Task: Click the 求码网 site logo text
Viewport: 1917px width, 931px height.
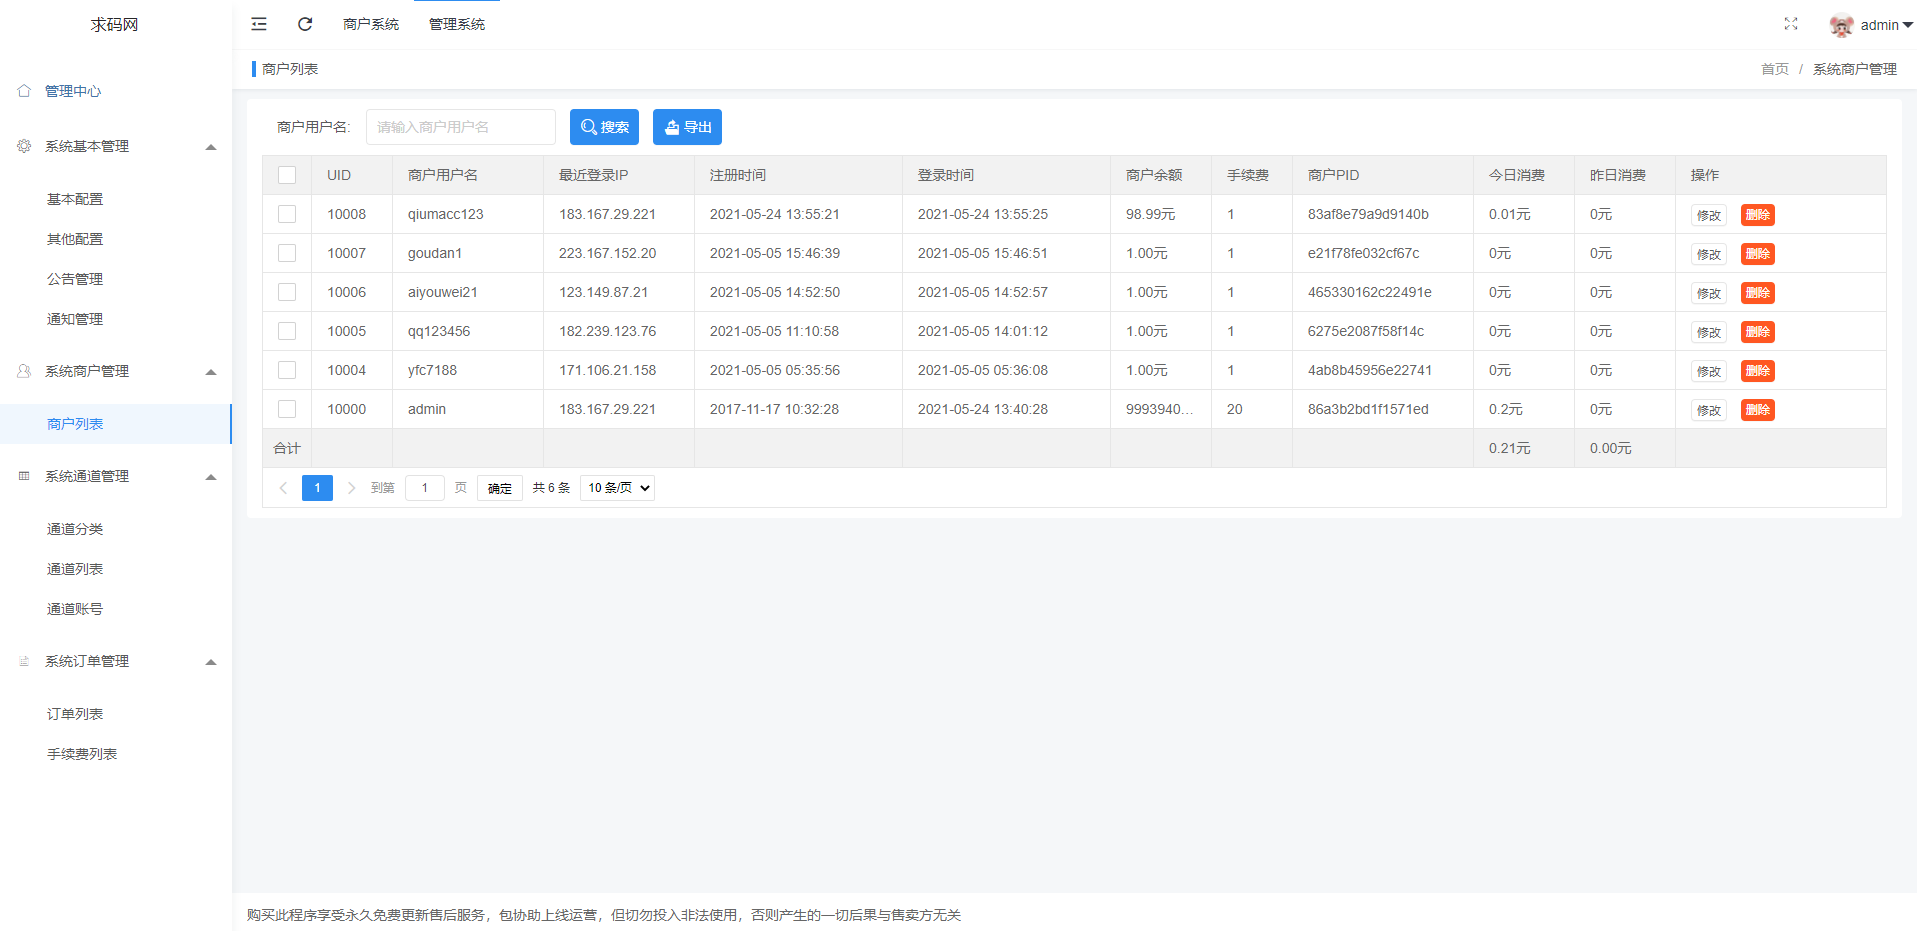Action: tap(115, 25)
